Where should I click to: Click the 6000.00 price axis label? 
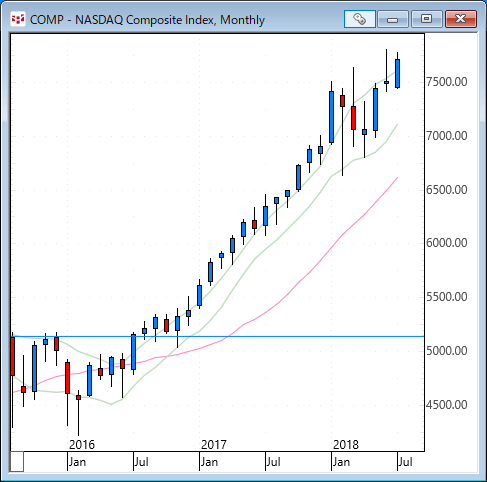[447, 243]
